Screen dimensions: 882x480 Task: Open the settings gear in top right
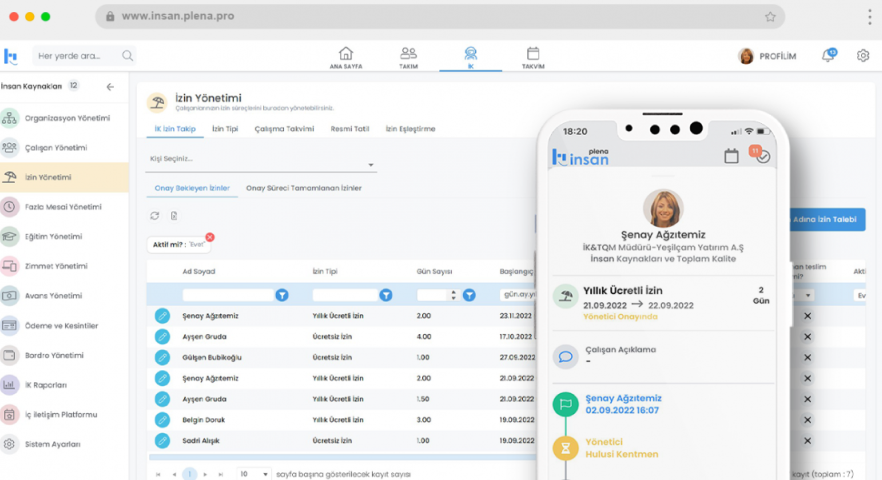tap(863, 56)
